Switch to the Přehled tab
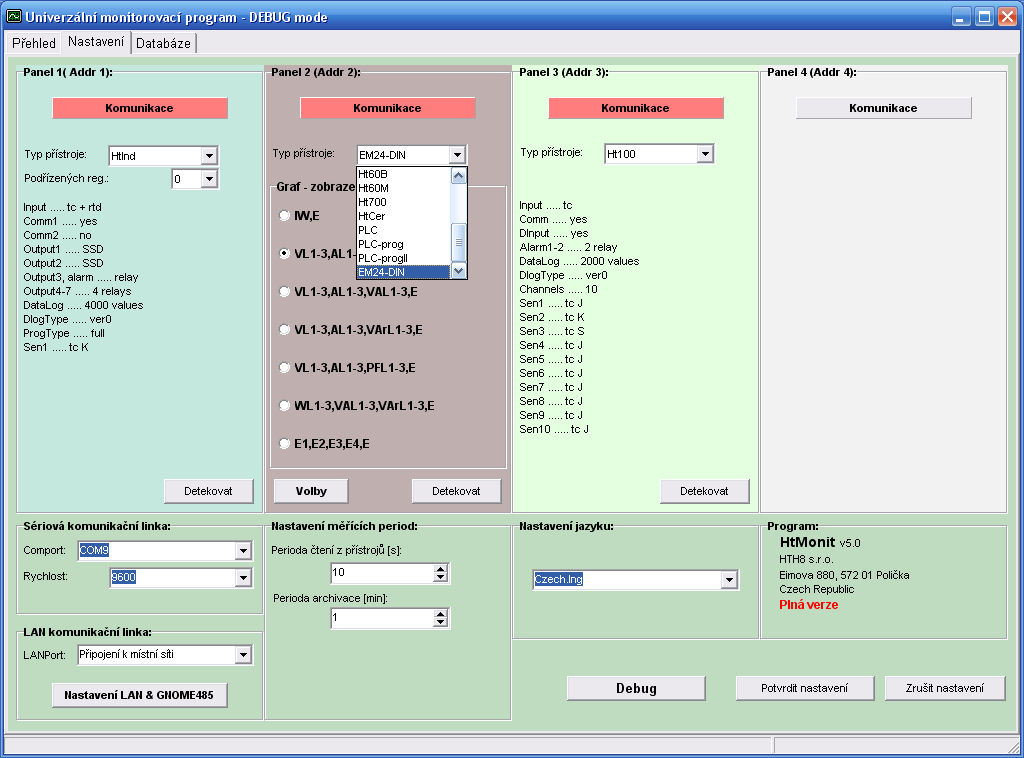The height and width of the screenshot is (758, 1024). point(34,43)
